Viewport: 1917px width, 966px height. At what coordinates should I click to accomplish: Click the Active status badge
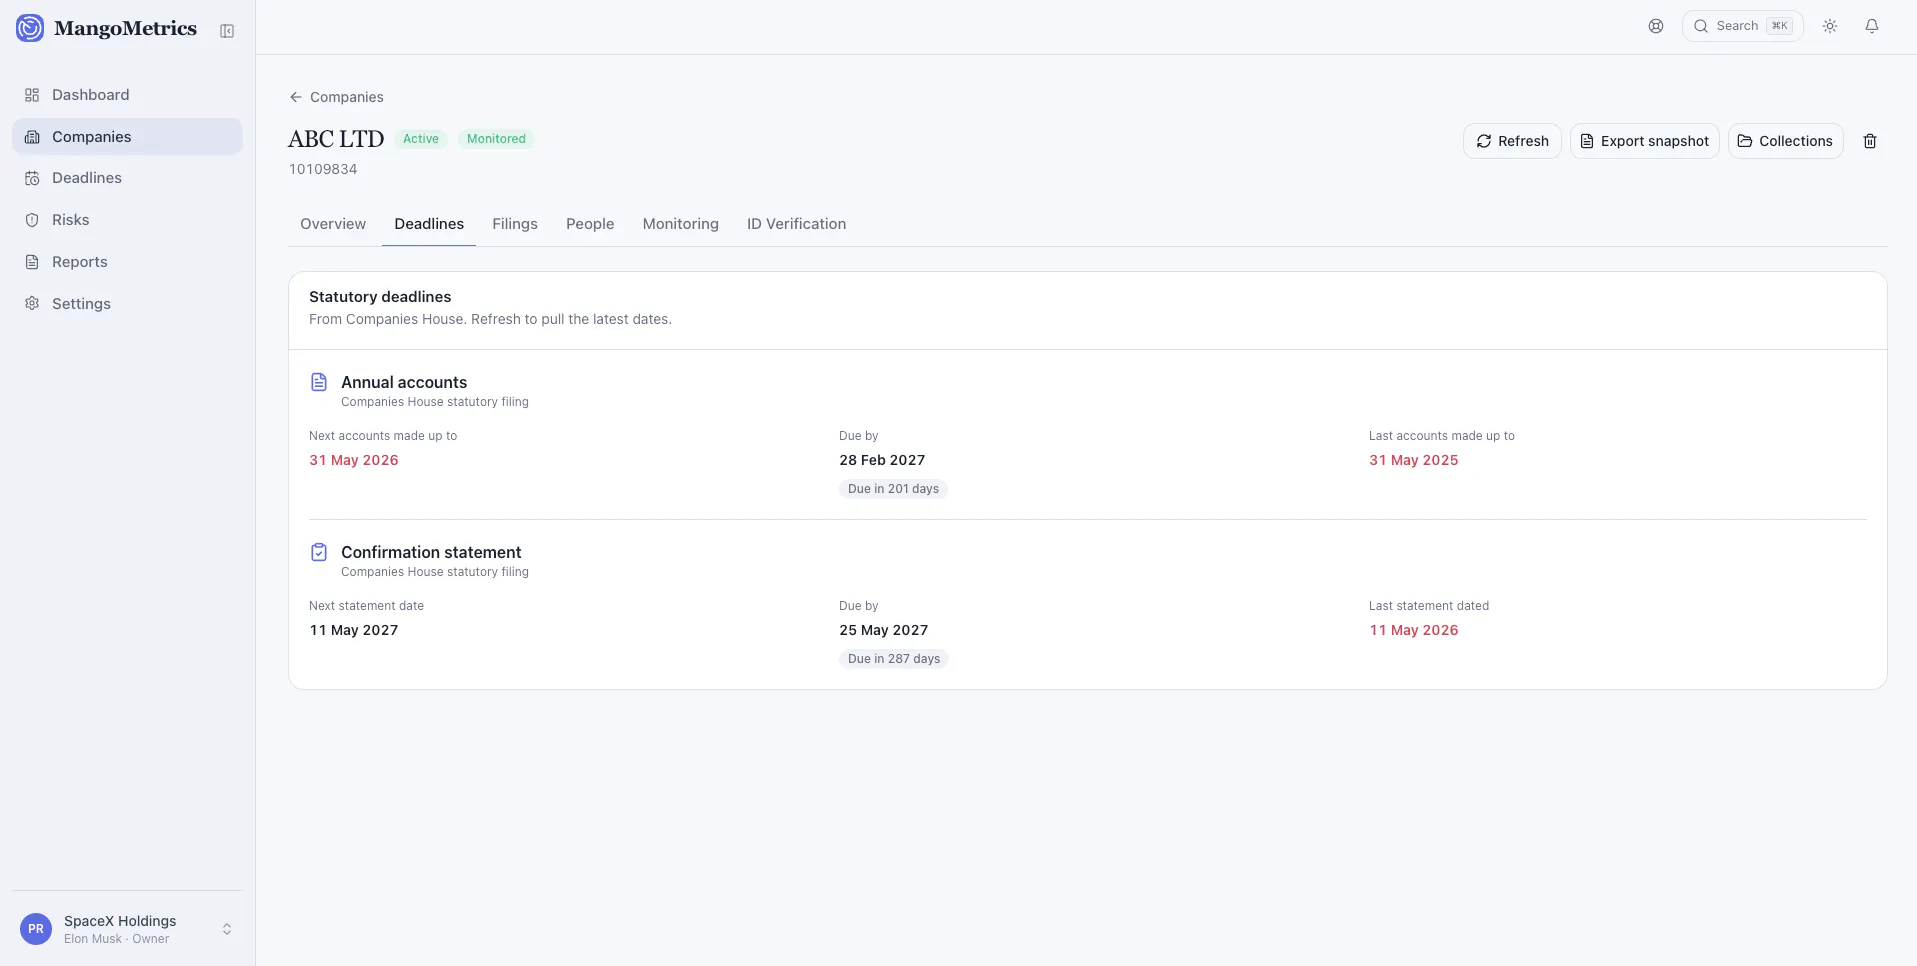coord(421,139)
